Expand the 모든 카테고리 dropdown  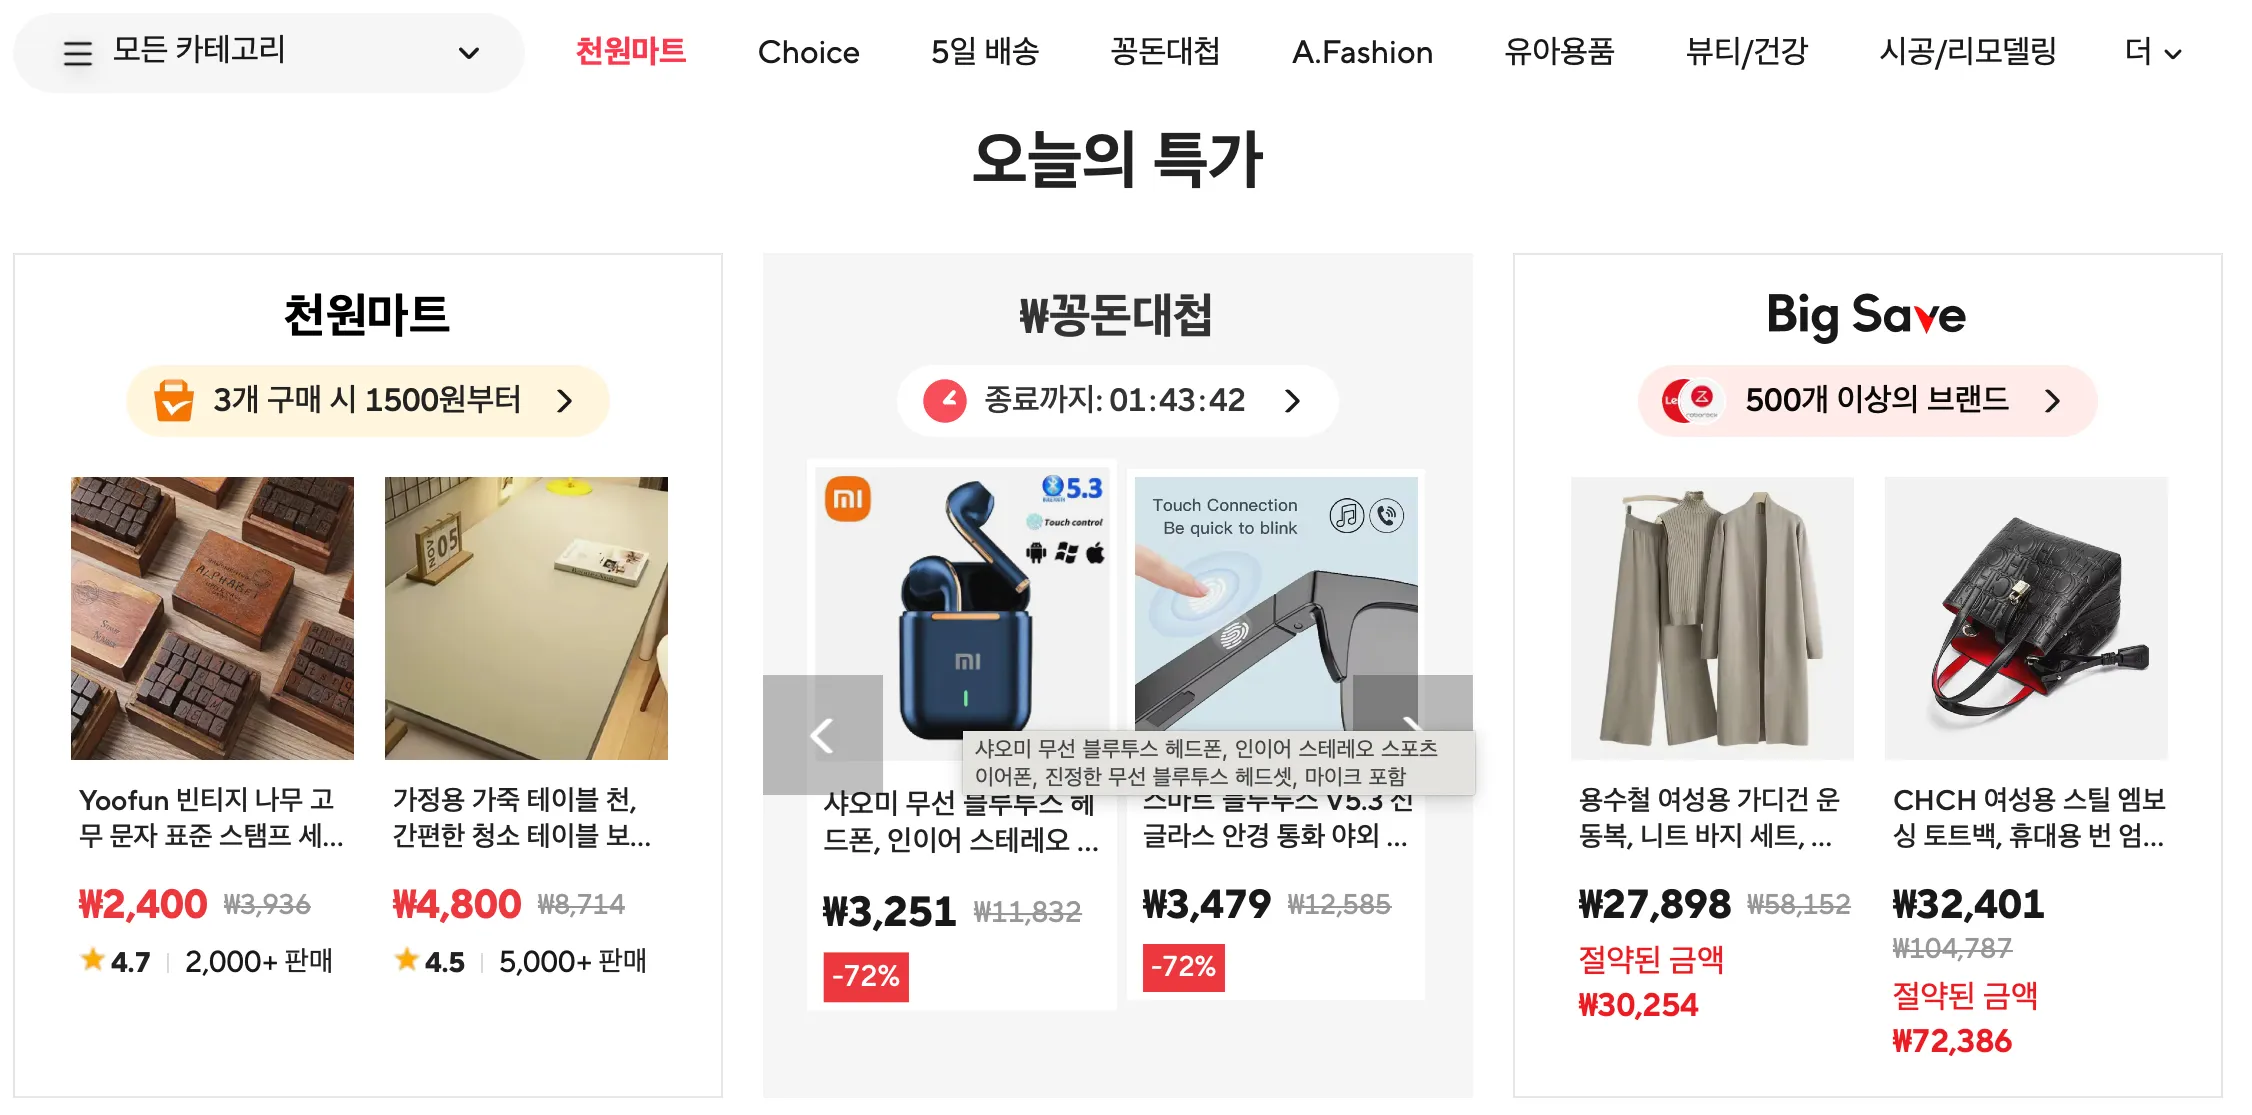pos(470,52)
